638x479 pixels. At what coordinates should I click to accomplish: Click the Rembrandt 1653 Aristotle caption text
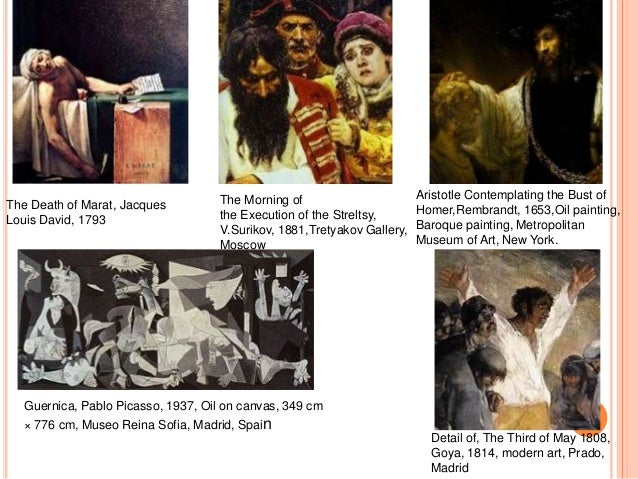pos(518,217)
